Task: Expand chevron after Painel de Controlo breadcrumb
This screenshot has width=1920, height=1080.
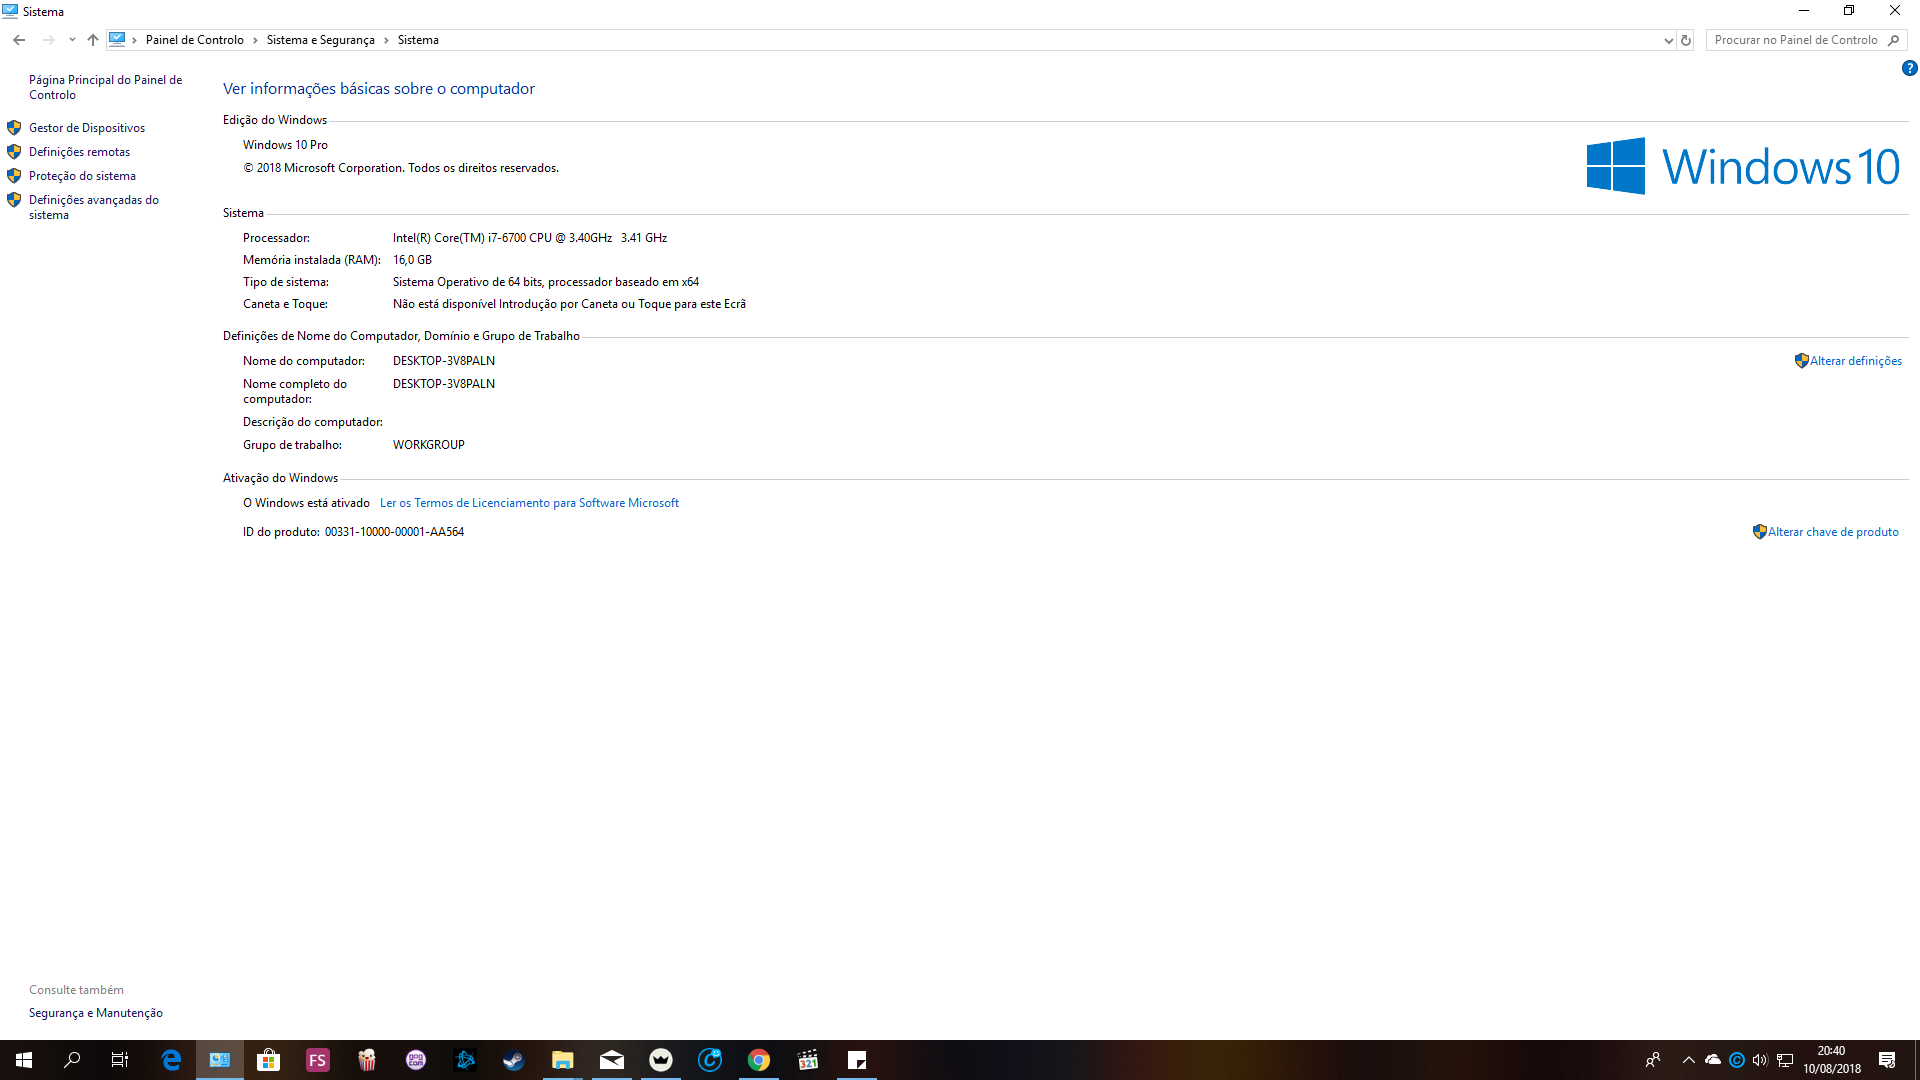Action: 255,40
